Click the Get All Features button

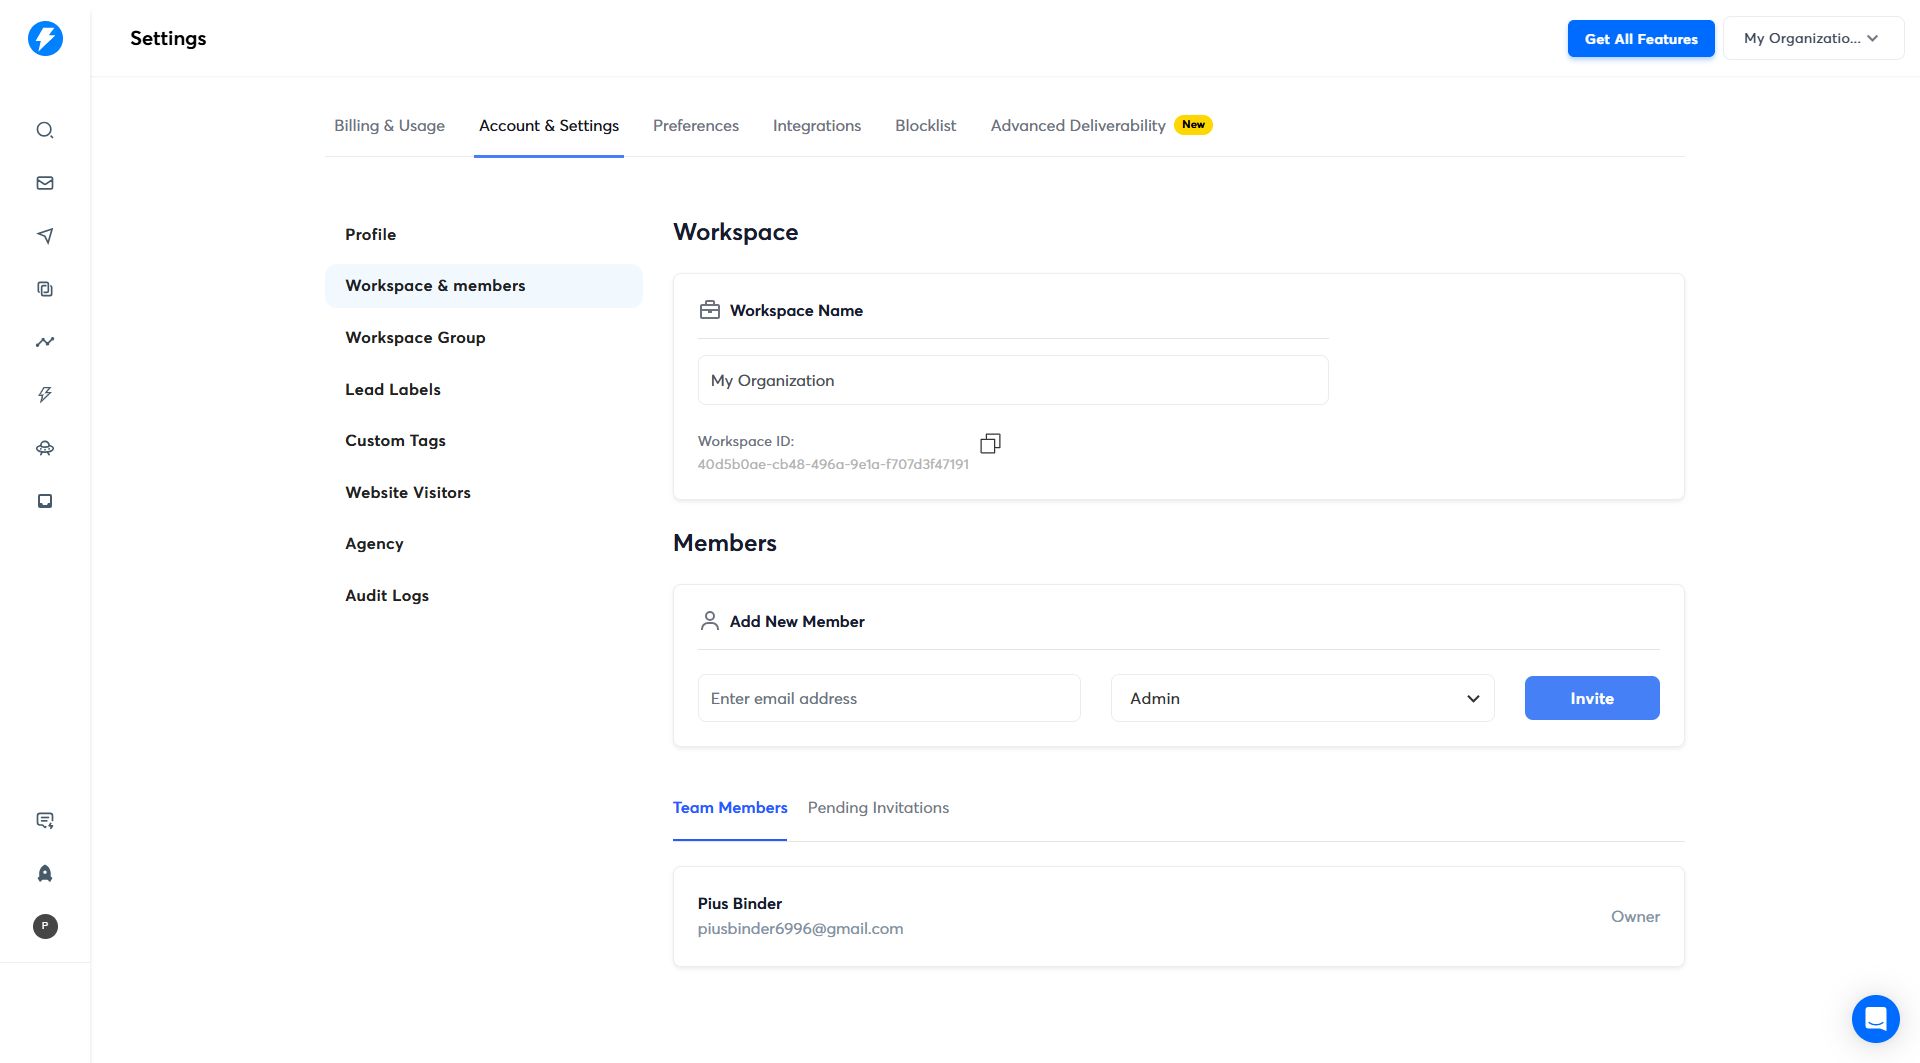coord(1640,39)
